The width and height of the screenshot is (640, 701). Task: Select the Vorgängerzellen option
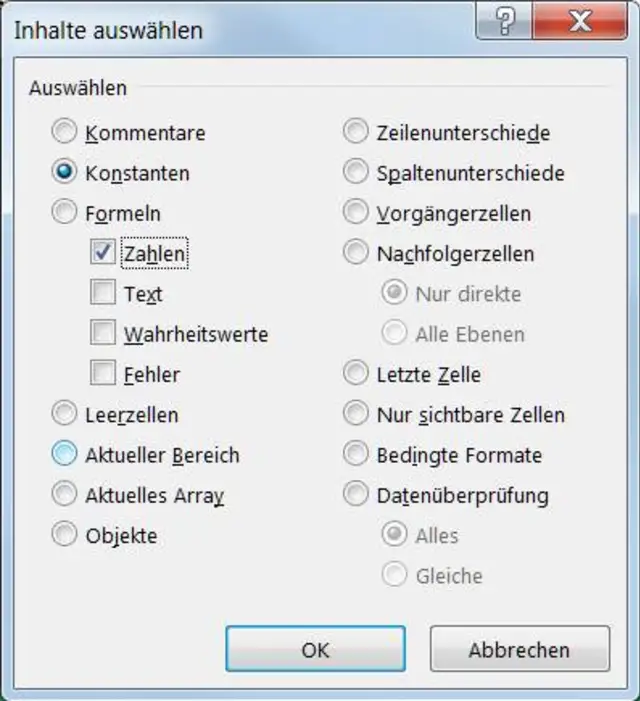[356, 213]
